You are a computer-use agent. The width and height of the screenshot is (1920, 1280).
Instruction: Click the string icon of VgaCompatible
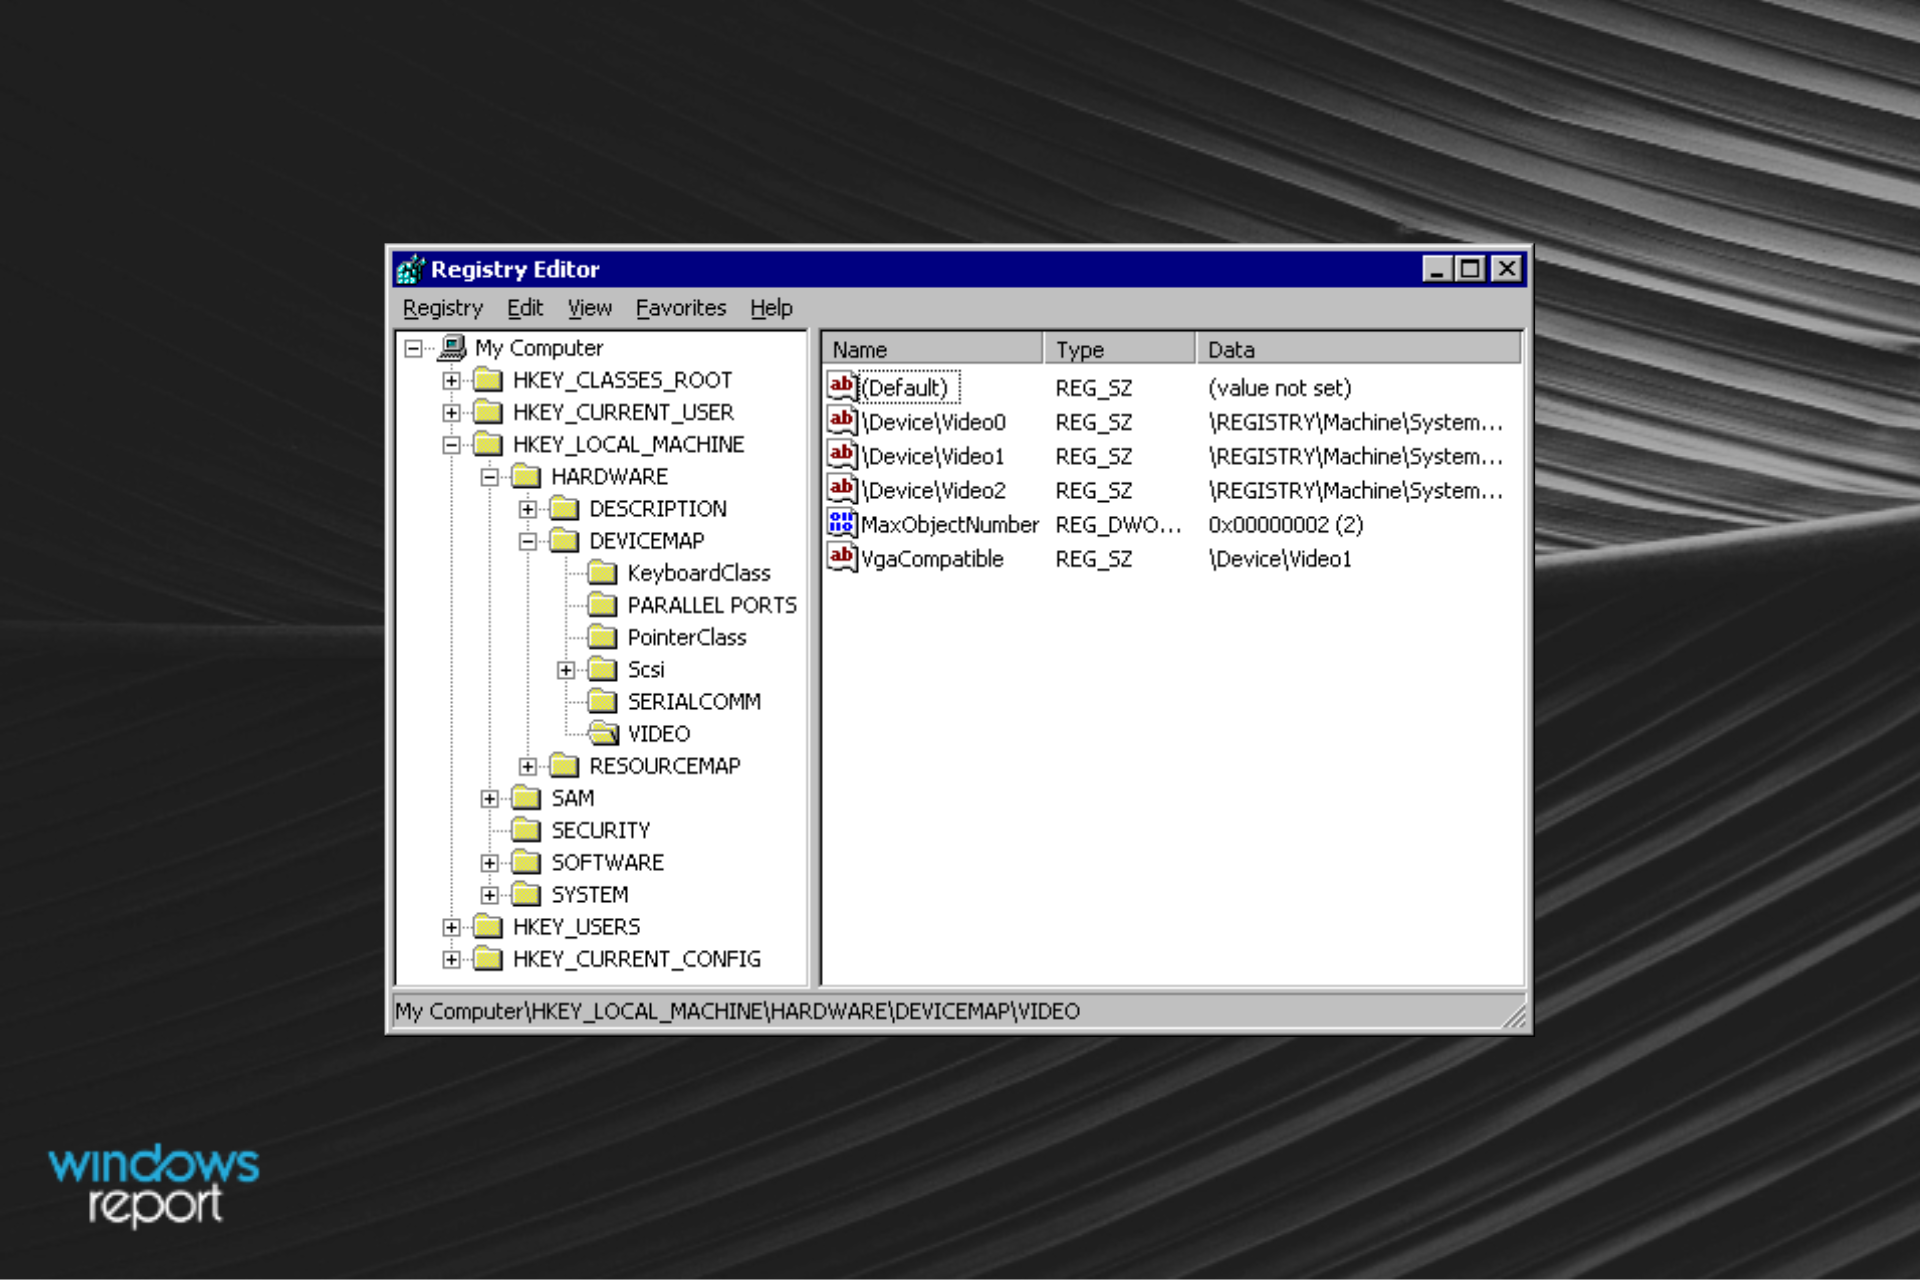coord(842,558)
